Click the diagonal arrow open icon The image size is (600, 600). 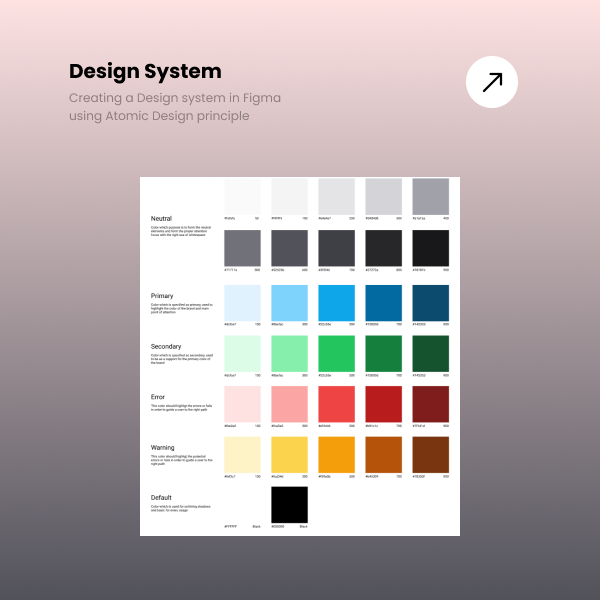(492, 82)
